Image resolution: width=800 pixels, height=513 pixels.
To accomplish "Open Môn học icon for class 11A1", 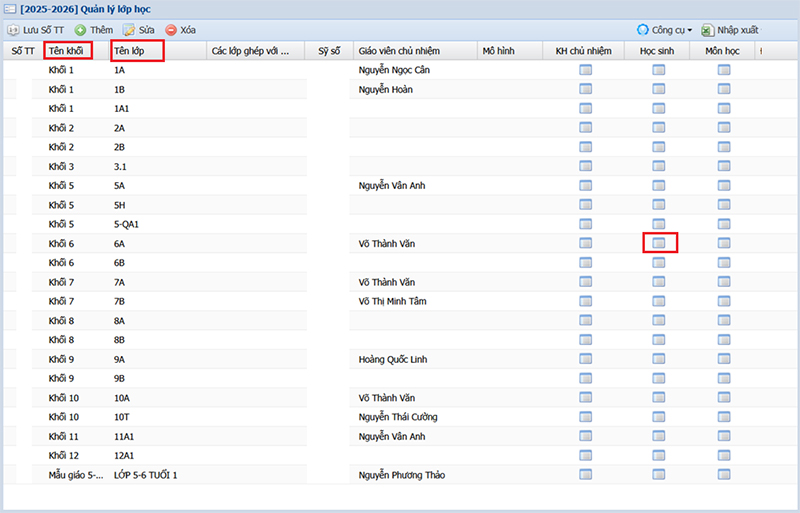I will [x=724, y=436].
